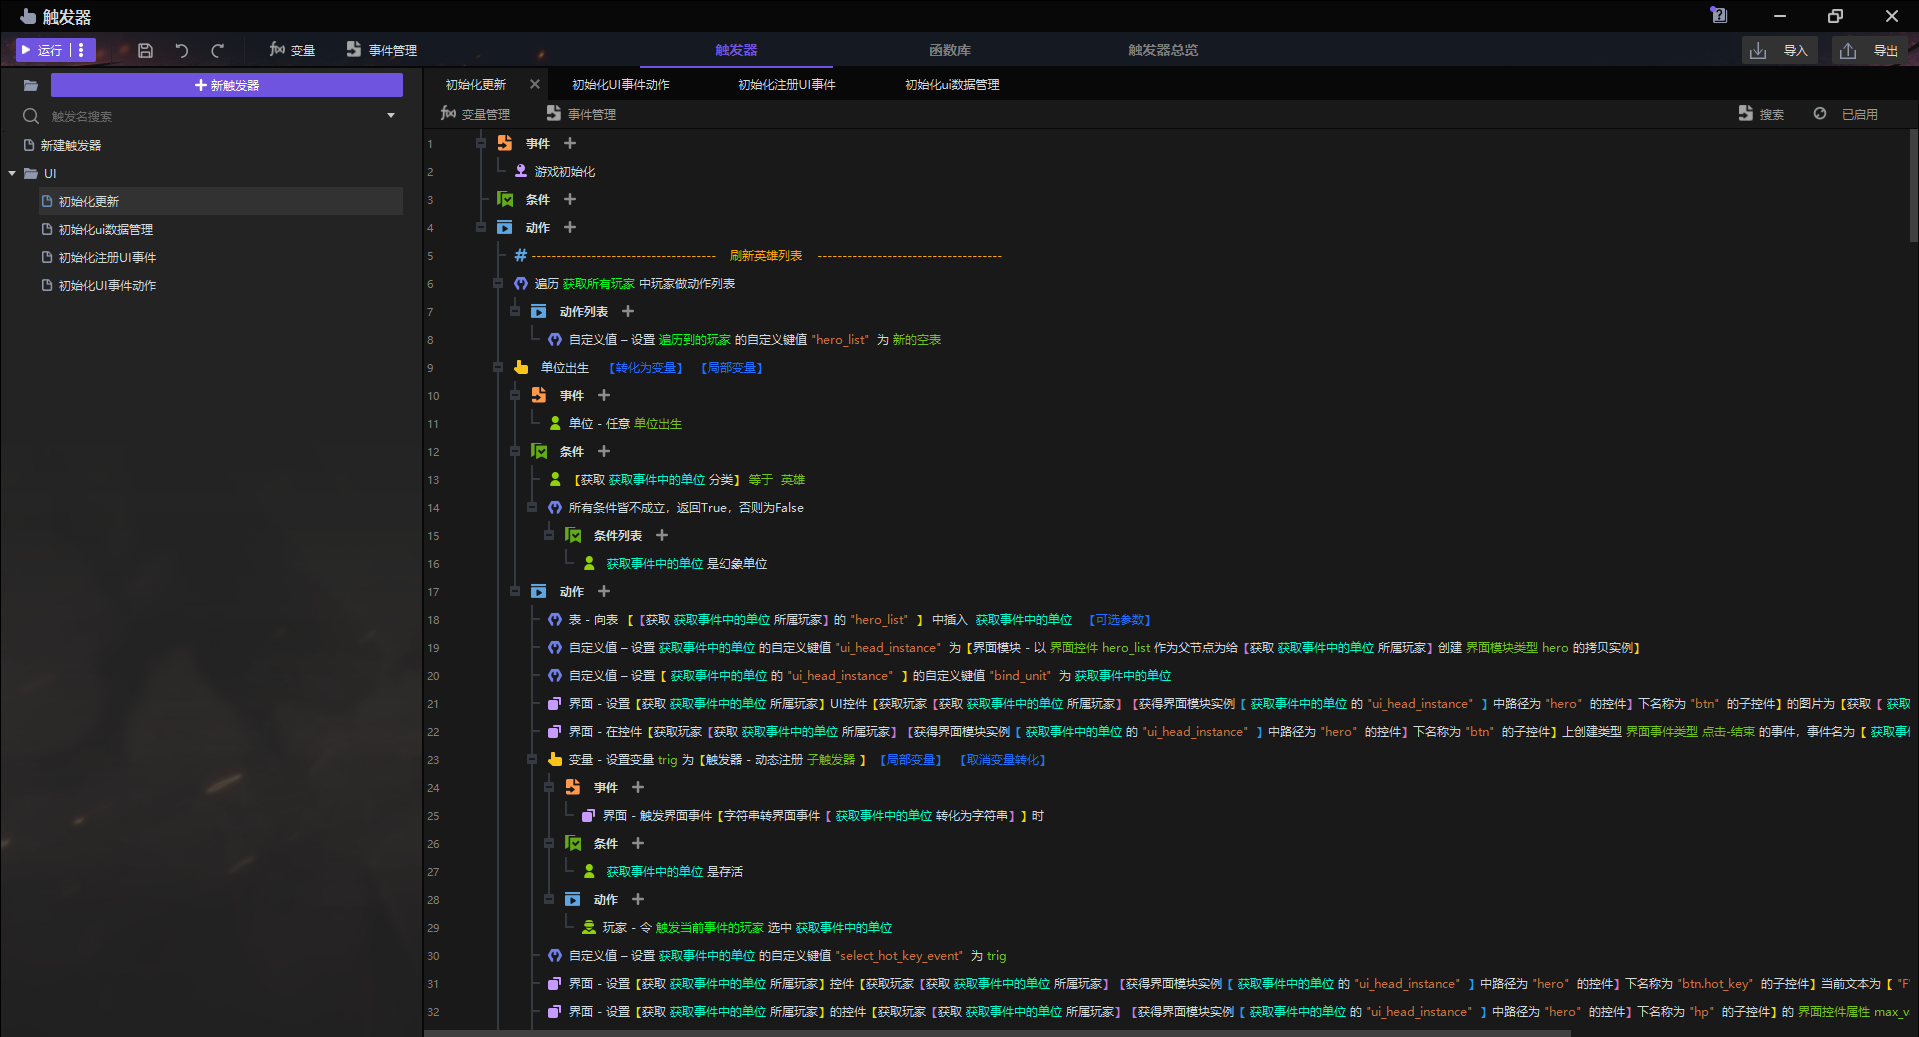Open 变量管理 in the editor toolbar
The width and height of the screenshot is (1919, 1037).
click(475, 114)
